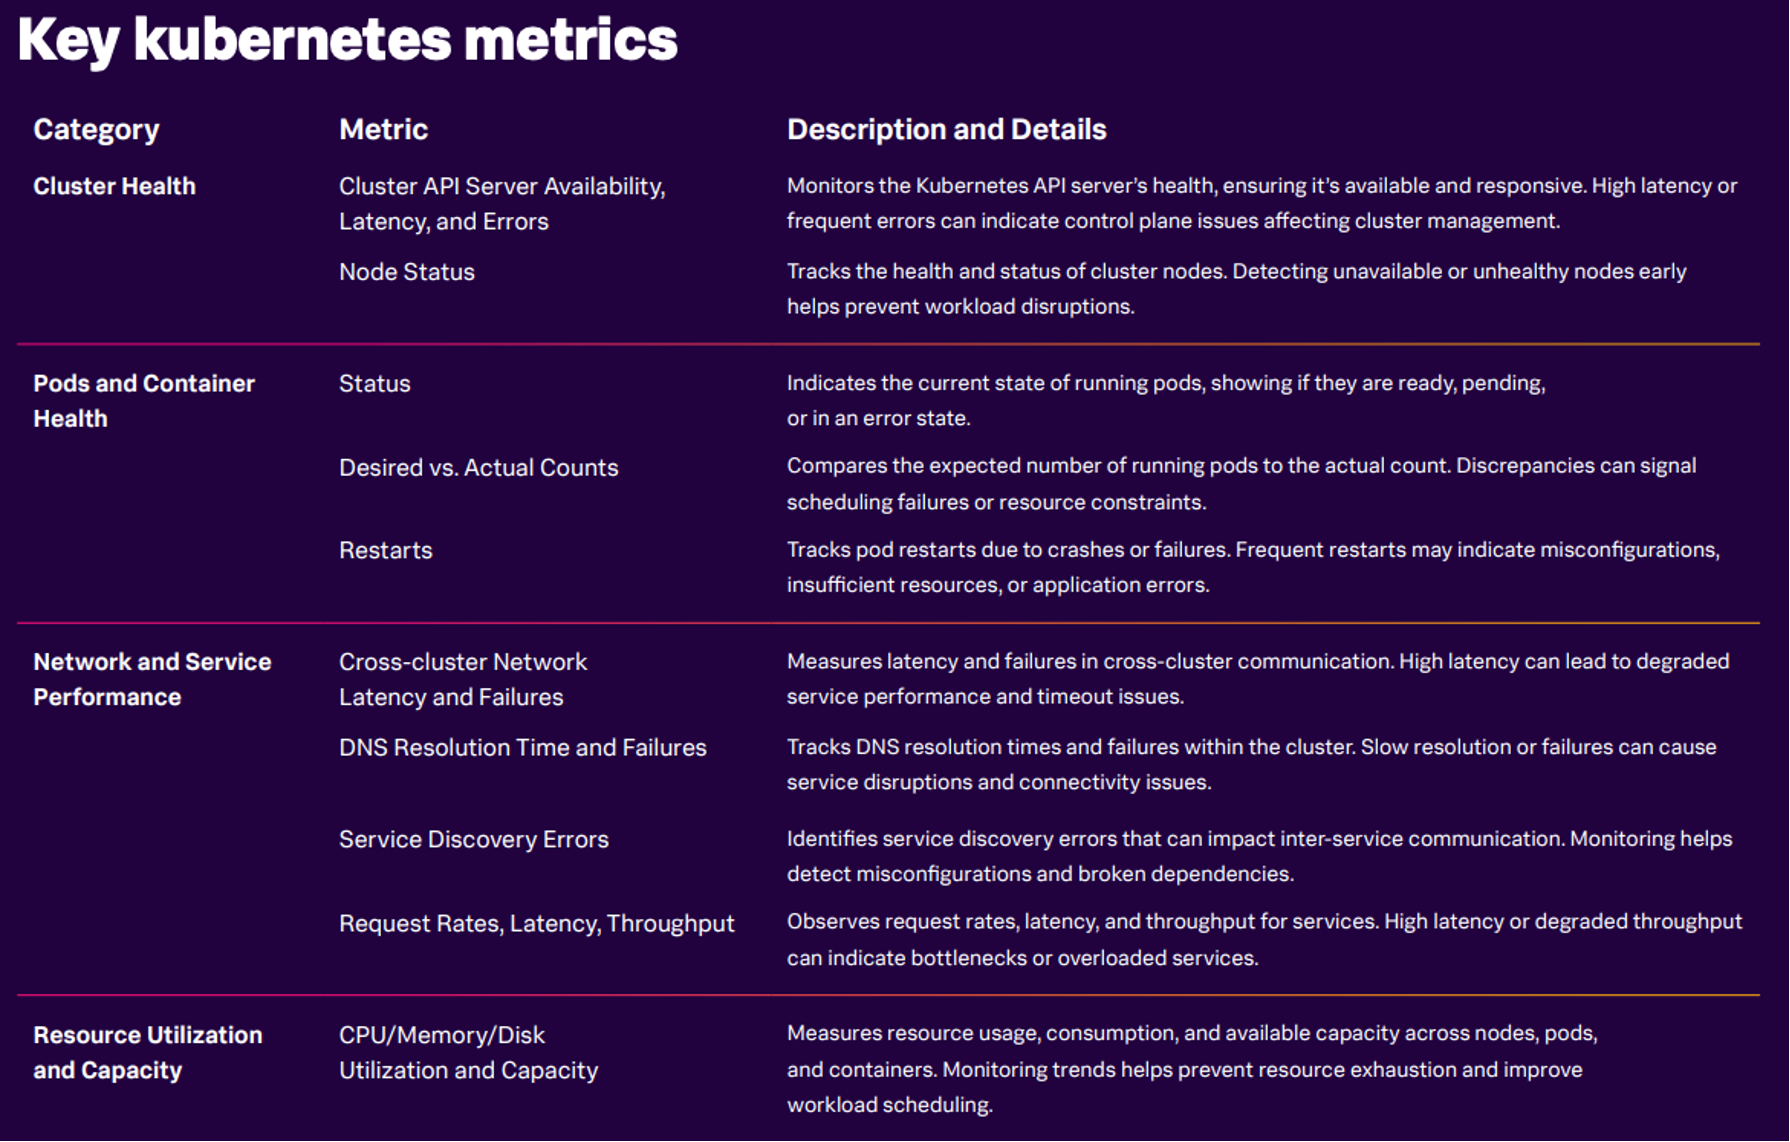
Task: Select Request Rates, Latency, Throughput metric
Action: click(x=537, y=924)
